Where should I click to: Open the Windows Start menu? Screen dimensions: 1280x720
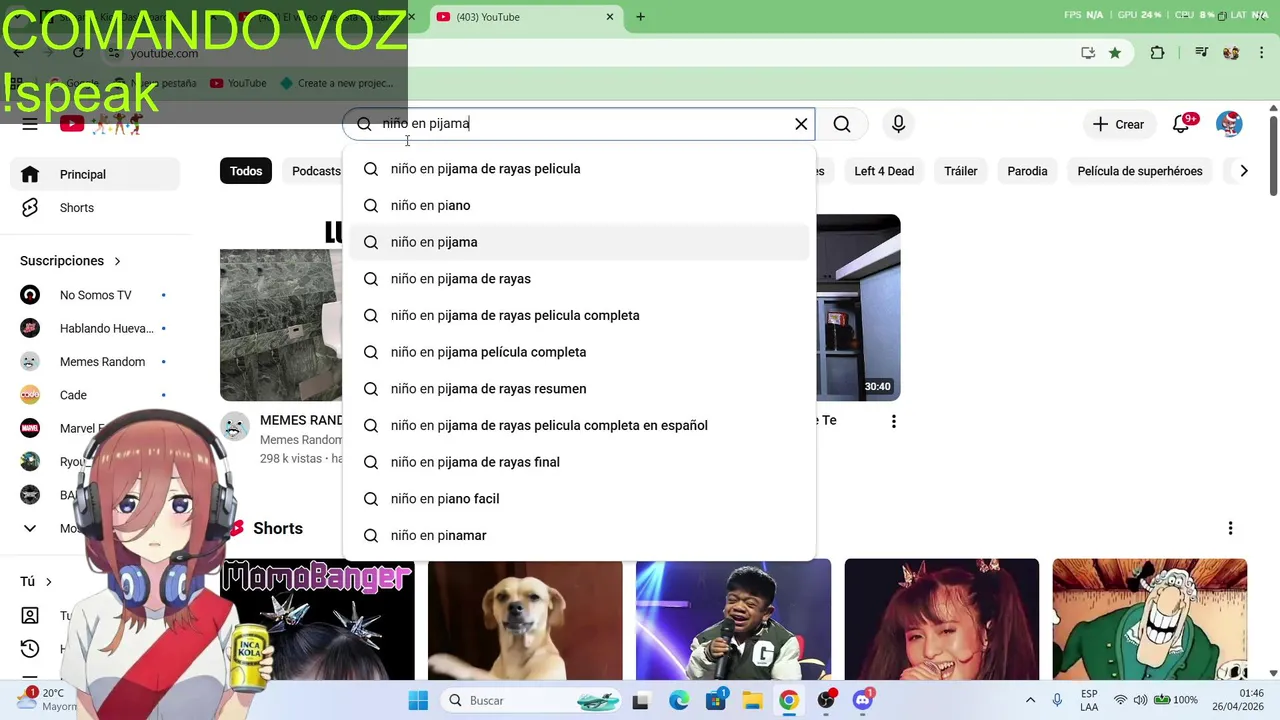[418, 701]
